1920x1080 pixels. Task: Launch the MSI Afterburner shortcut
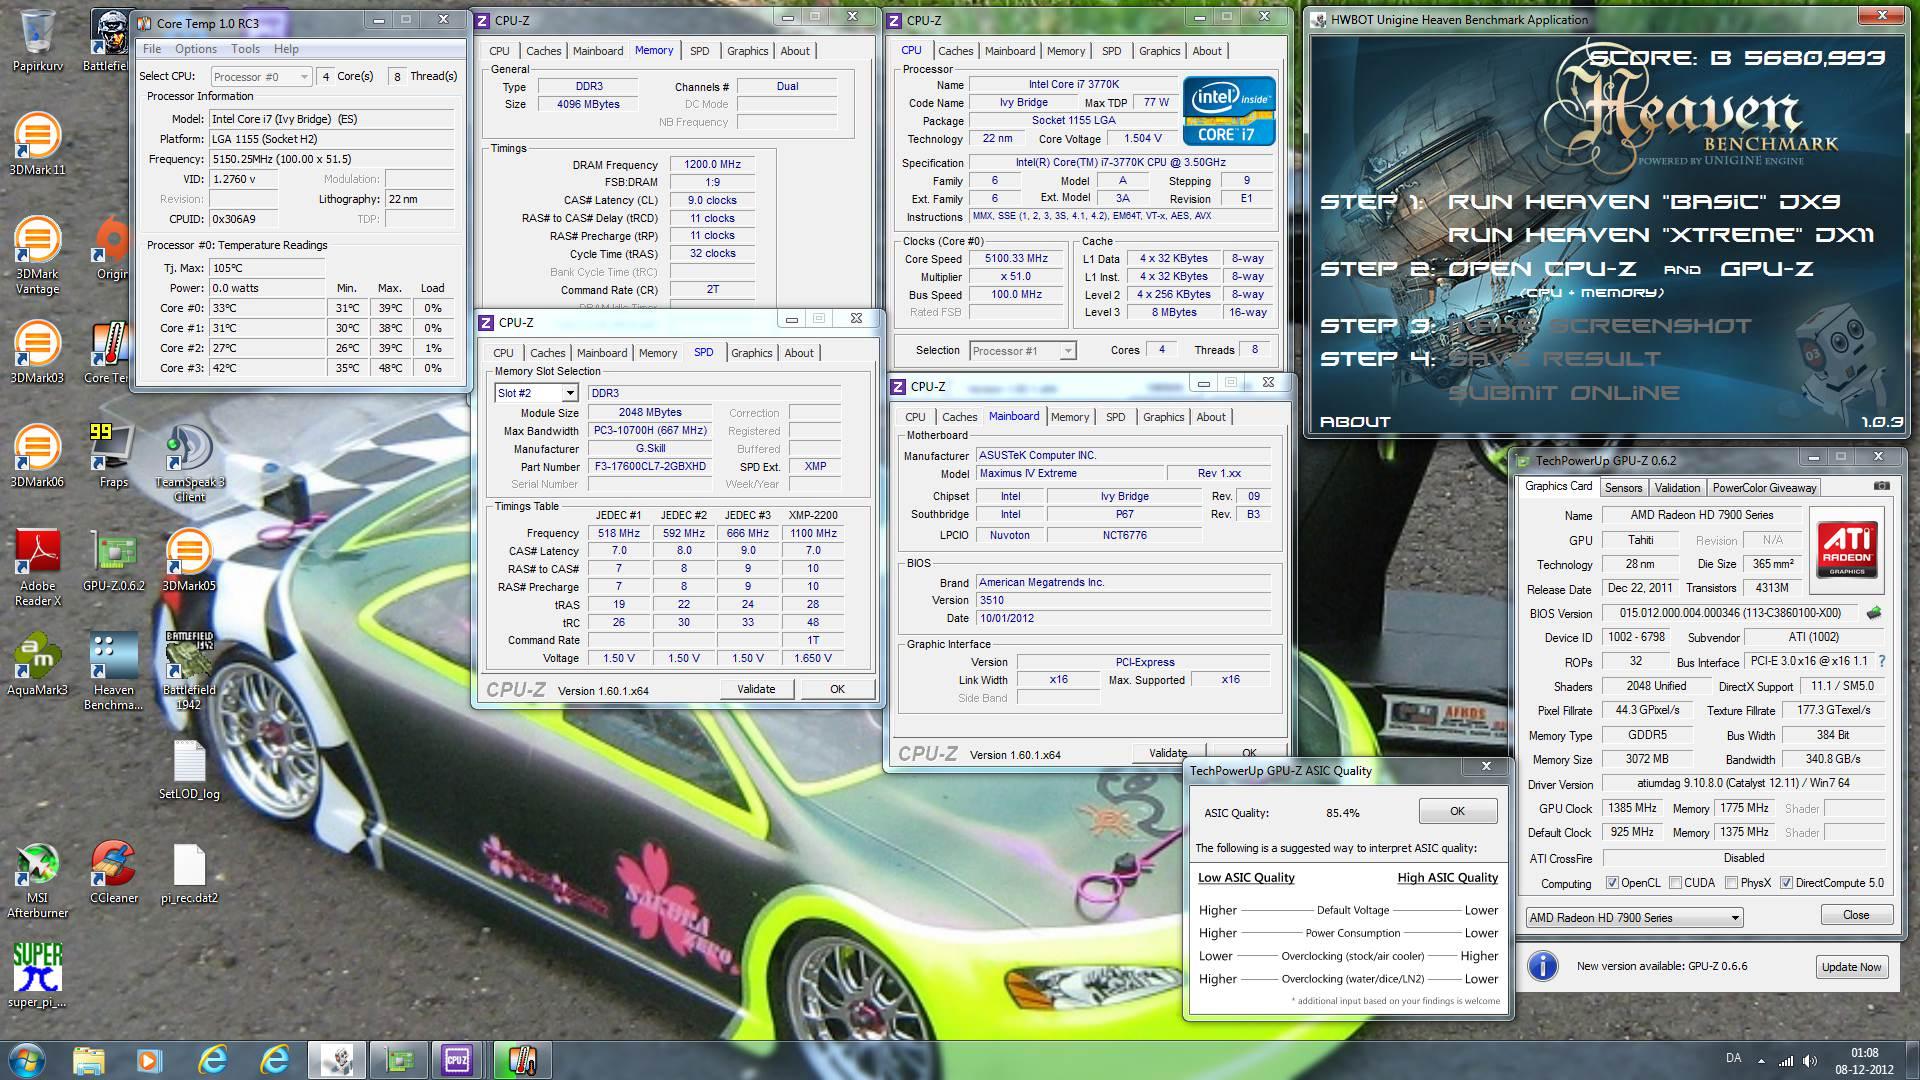(37, 880)
